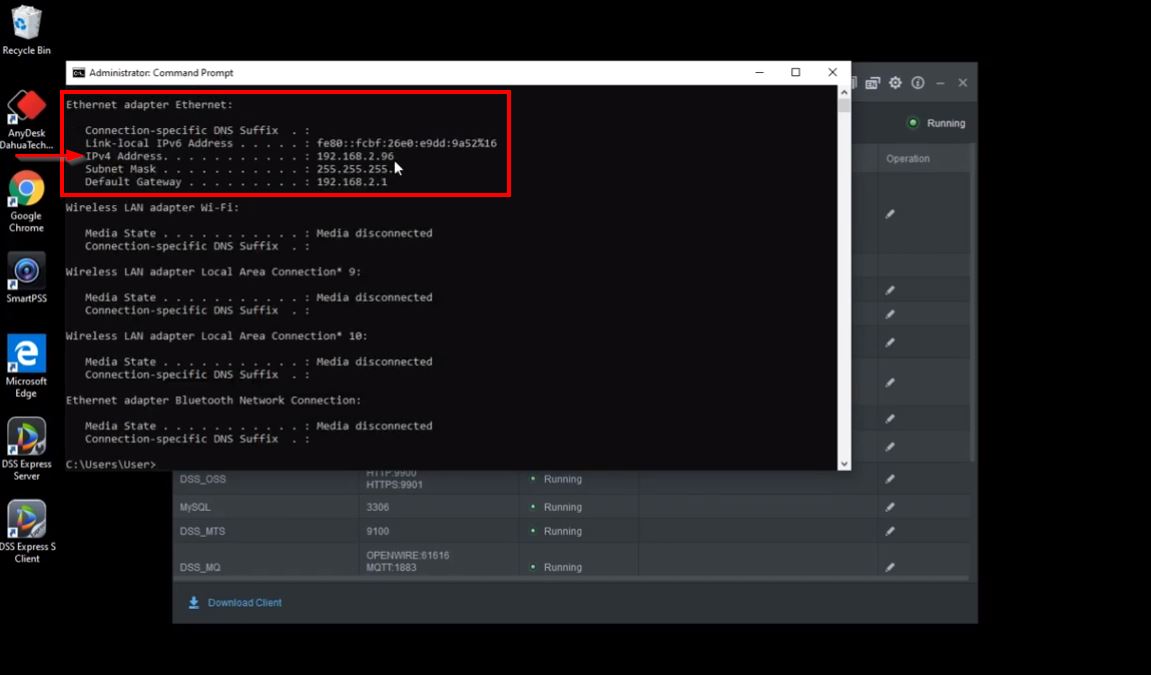Edit the DSS_OSS service with pencil icon

click(x=890, y=479)
